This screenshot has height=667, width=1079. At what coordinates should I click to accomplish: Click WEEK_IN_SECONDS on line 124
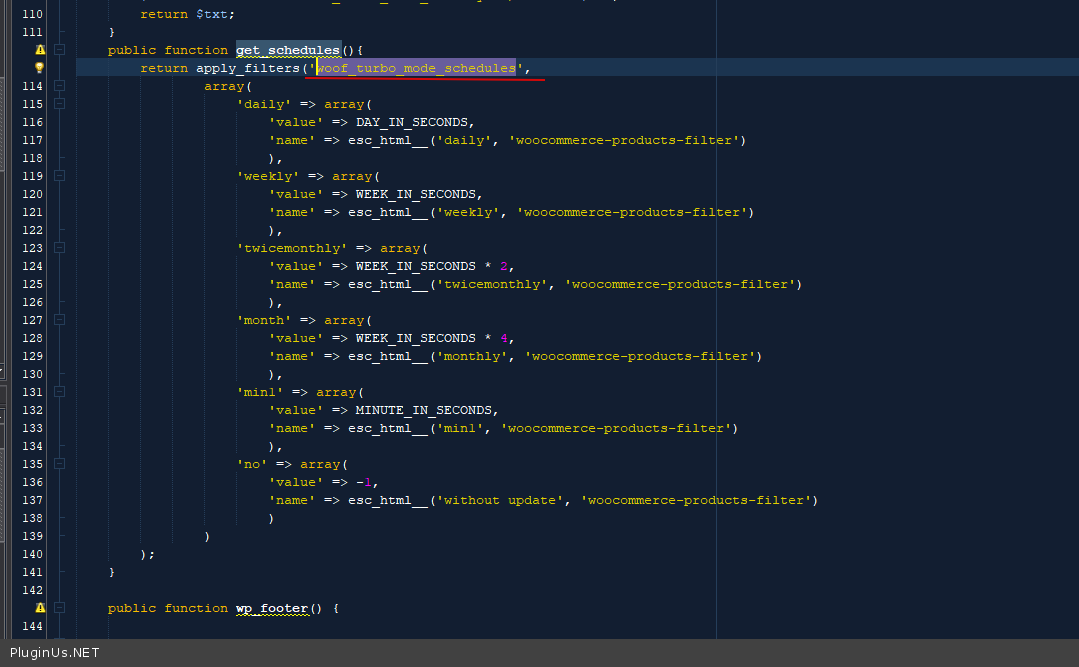pyautogui.click(x=416, y=266)
